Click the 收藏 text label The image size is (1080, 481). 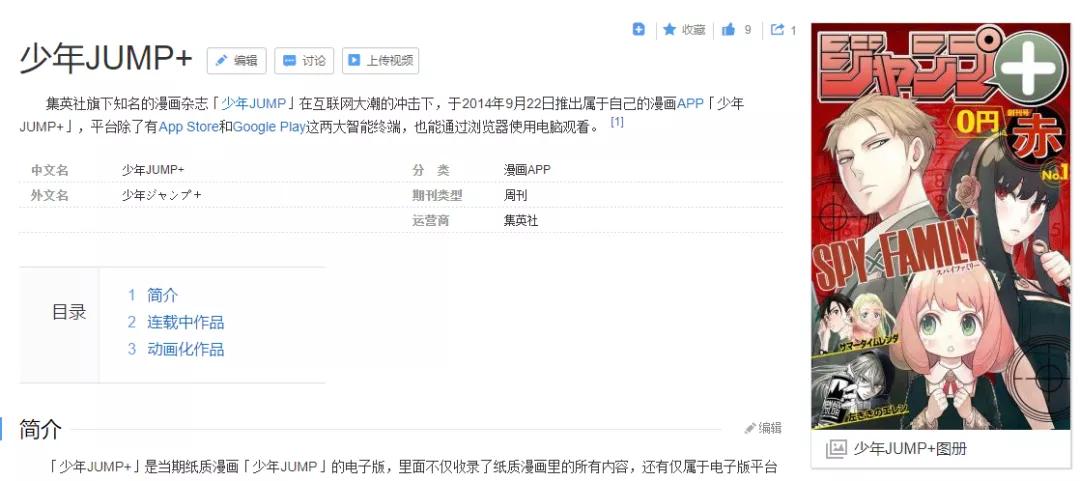694,30
